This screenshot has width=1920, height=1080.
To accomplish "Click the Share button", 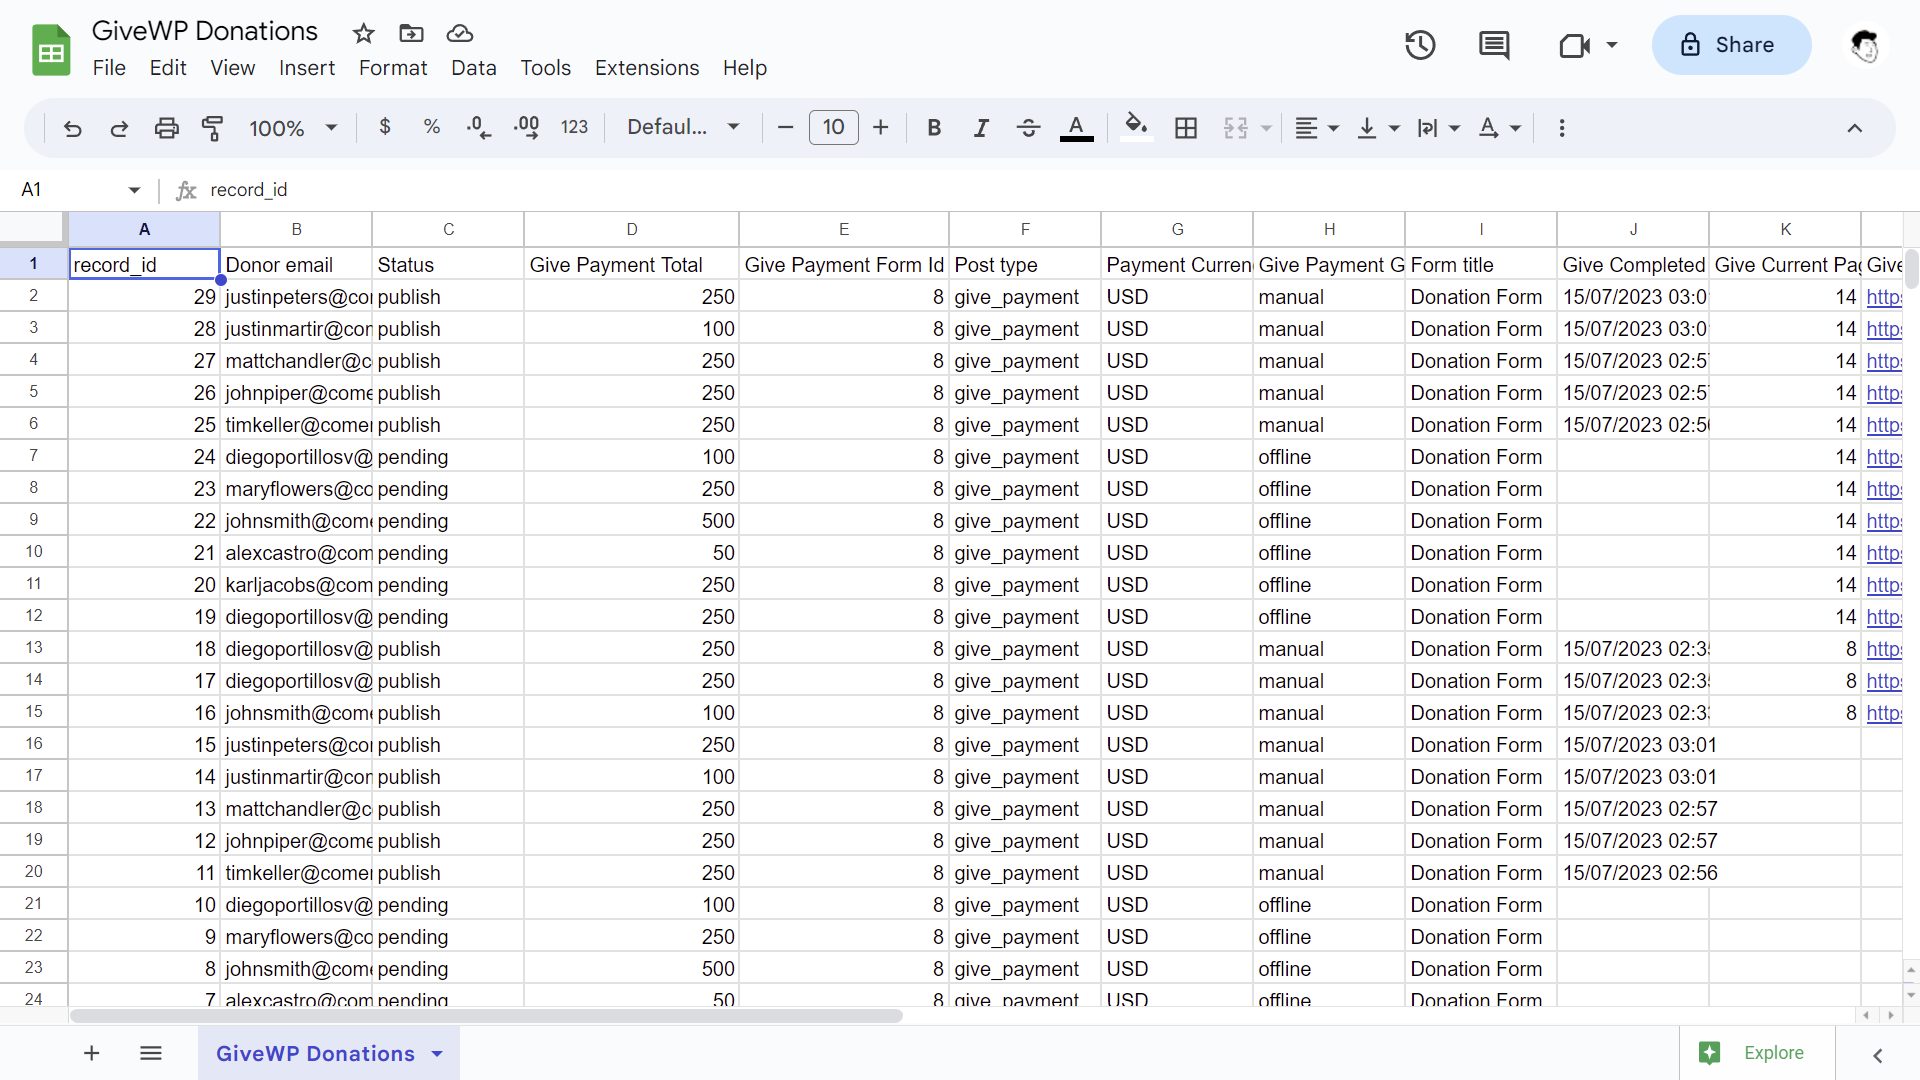I will (x=1731, y=45).
